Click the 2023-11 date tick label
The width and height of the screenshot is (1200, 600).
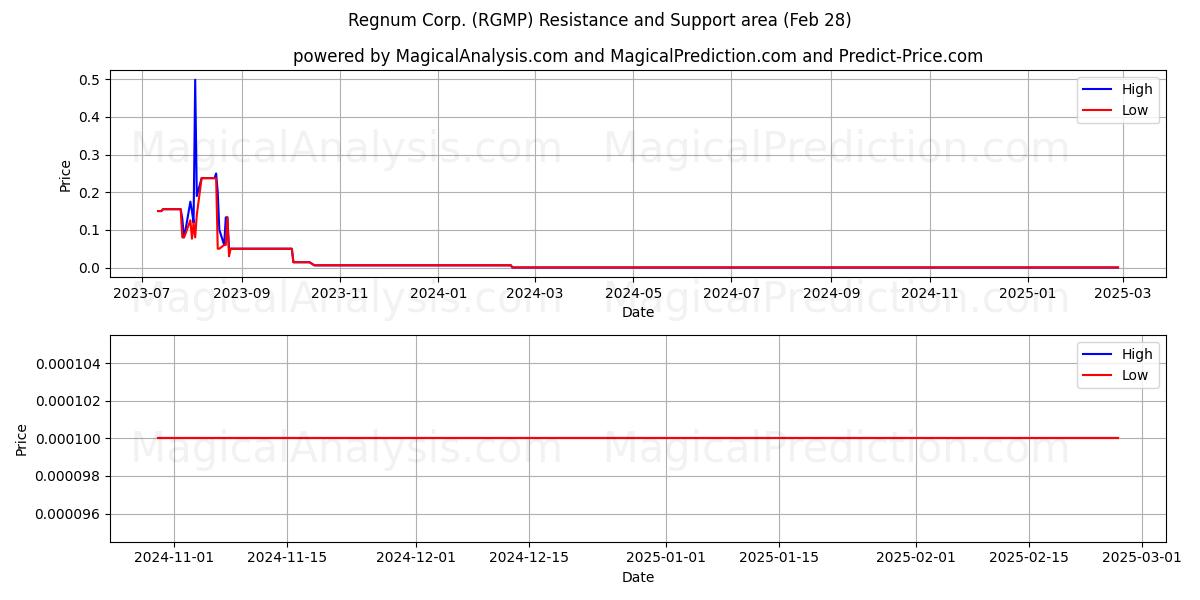point(340,293)
